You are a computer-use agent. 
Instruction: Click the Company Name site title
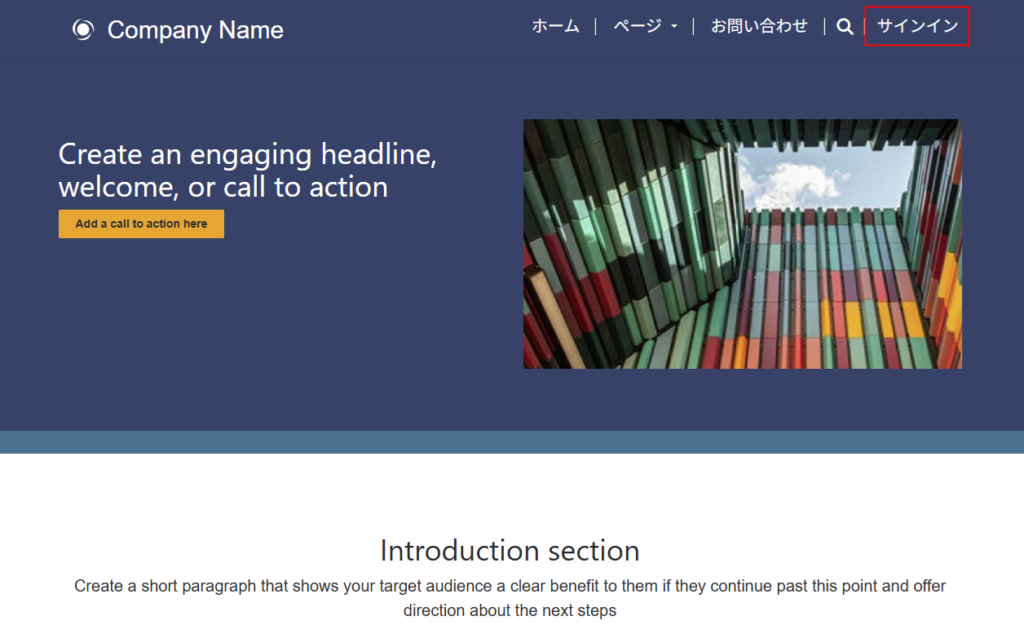pos(195,30)
